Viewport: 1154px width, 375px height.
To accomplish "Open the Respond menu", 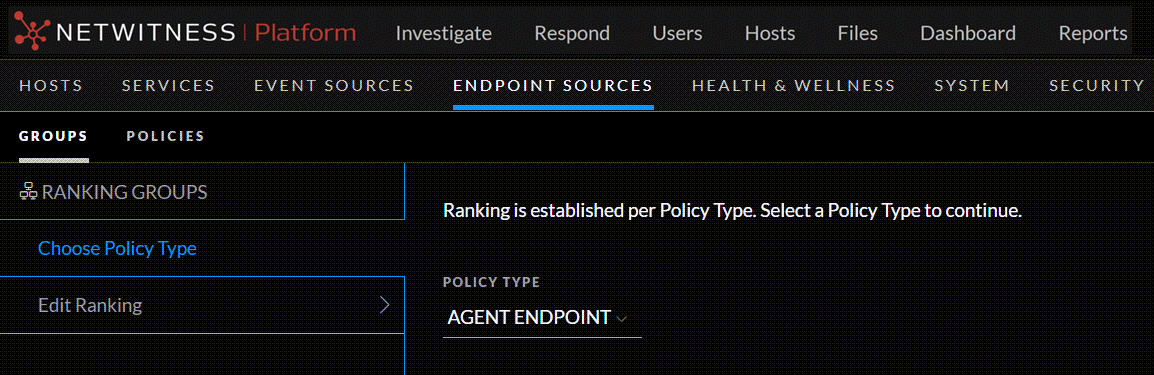I will (572, 34).
